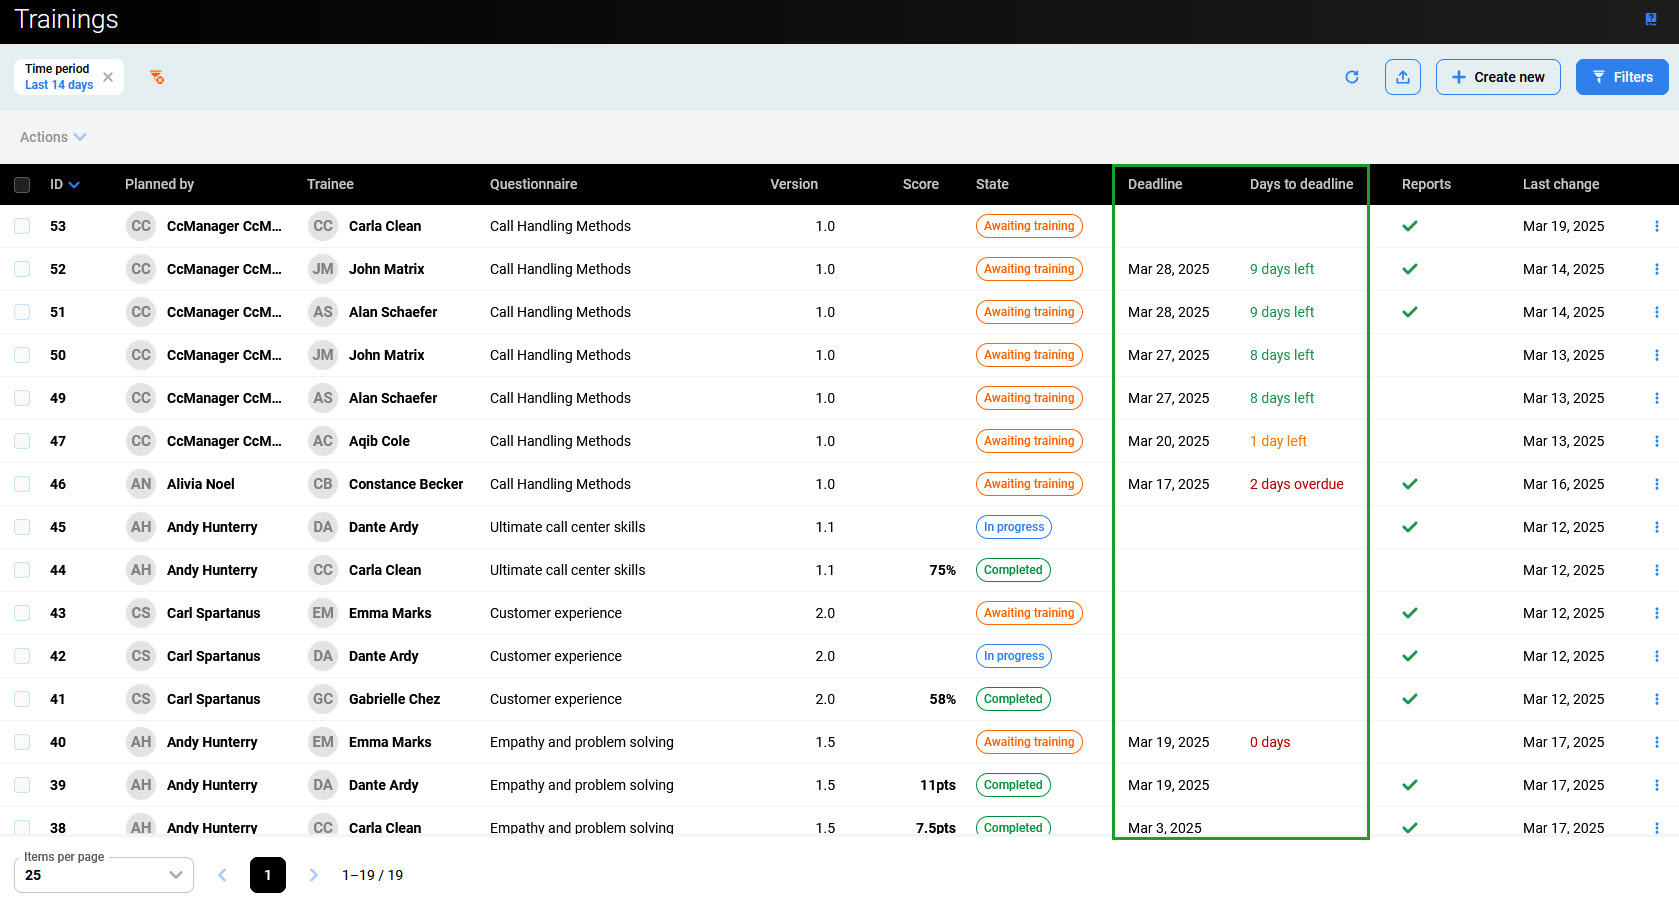1679x907 pixels.
Task: Click page number 1 in pagination
Action: pyautogui.click(x=268, y=875)
